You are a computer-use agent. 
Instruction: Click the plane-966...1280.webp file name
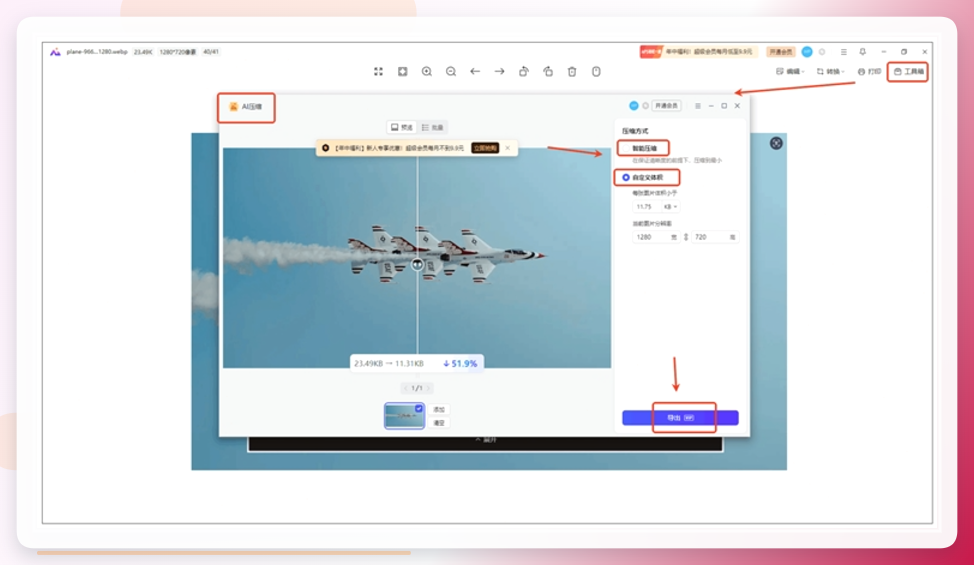click(97, 52)
